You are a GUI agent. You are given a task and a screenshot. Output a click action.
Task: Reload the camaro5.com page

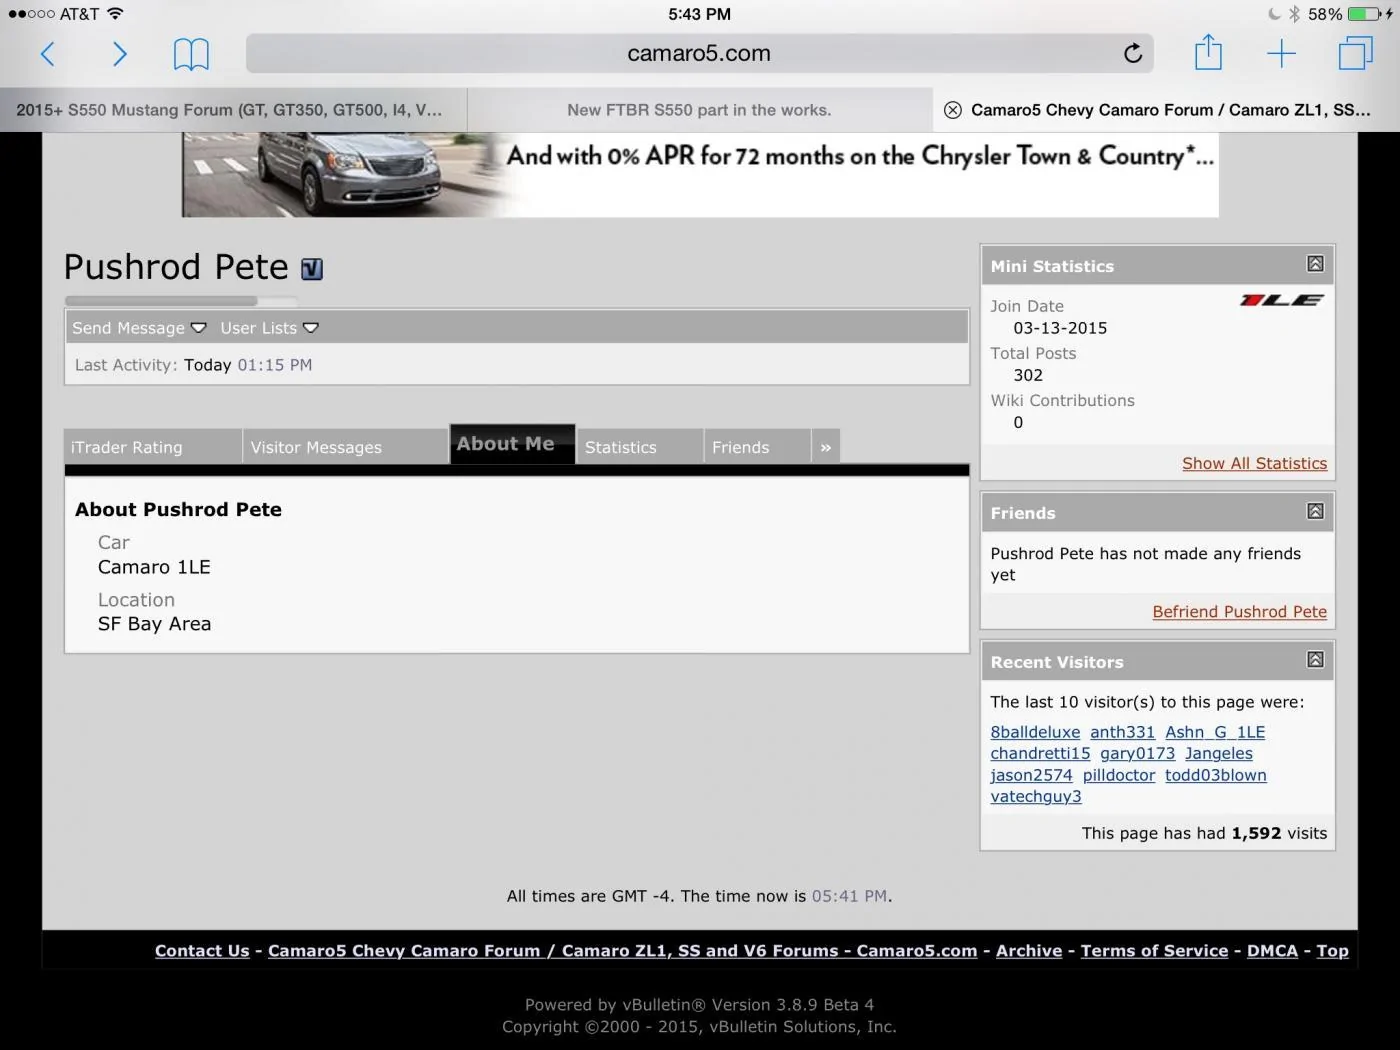[1132, 54]
